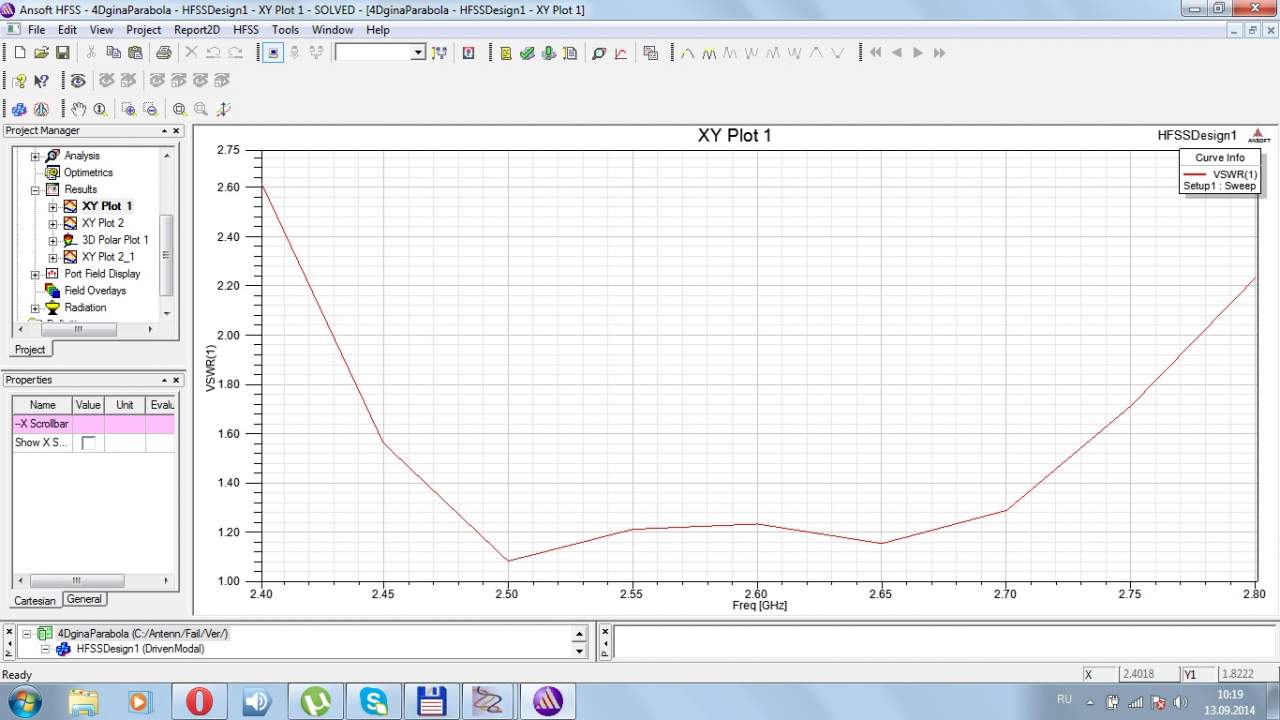Image resolution: width=1280 pixels, height=720 pixels.
Task: Collapse the Results tree node
Action: point(35,190)
